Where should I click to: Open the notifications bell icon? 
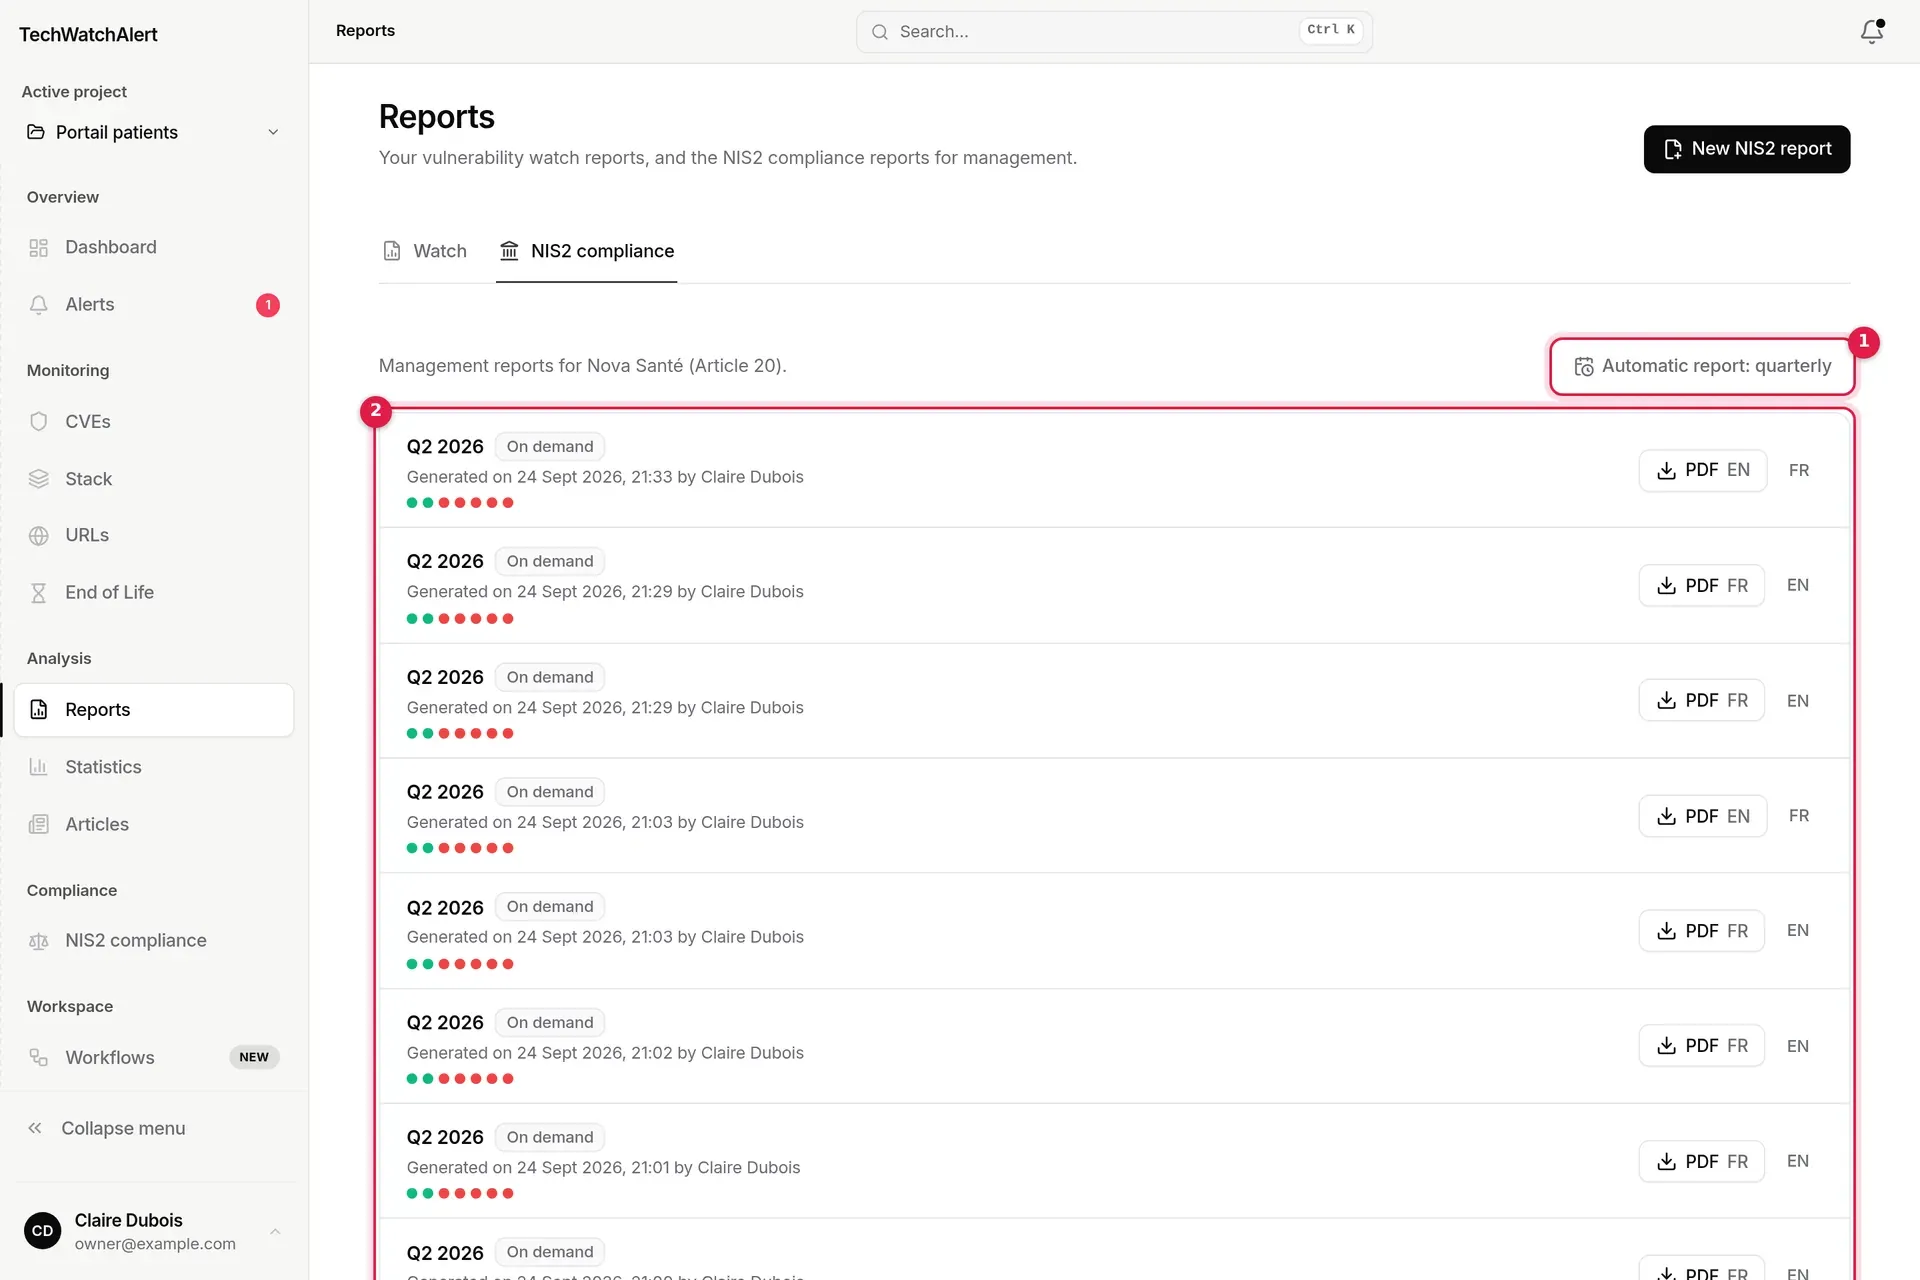(x=1871, y=32)
